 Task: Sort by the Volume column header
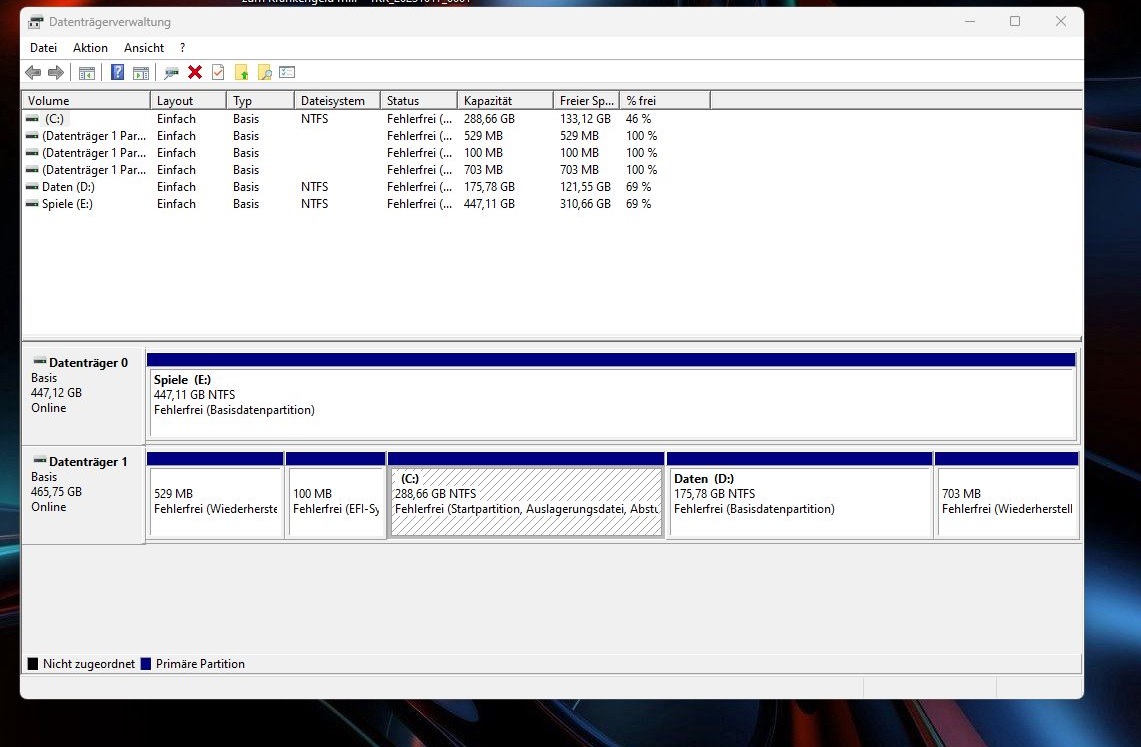click(x=86, y=100)
